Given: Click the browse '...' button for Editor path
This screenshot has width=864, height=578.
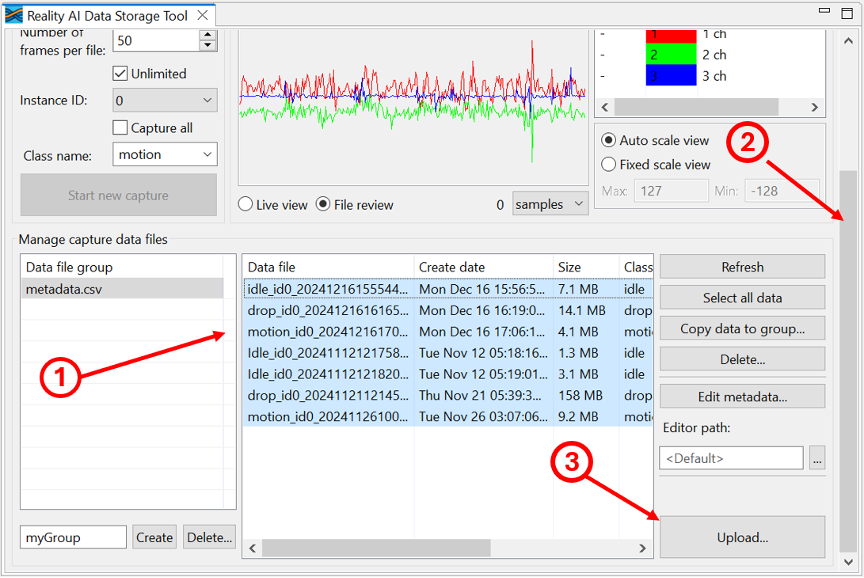Looking at the screenshot, I should click(x=817, y=458).
